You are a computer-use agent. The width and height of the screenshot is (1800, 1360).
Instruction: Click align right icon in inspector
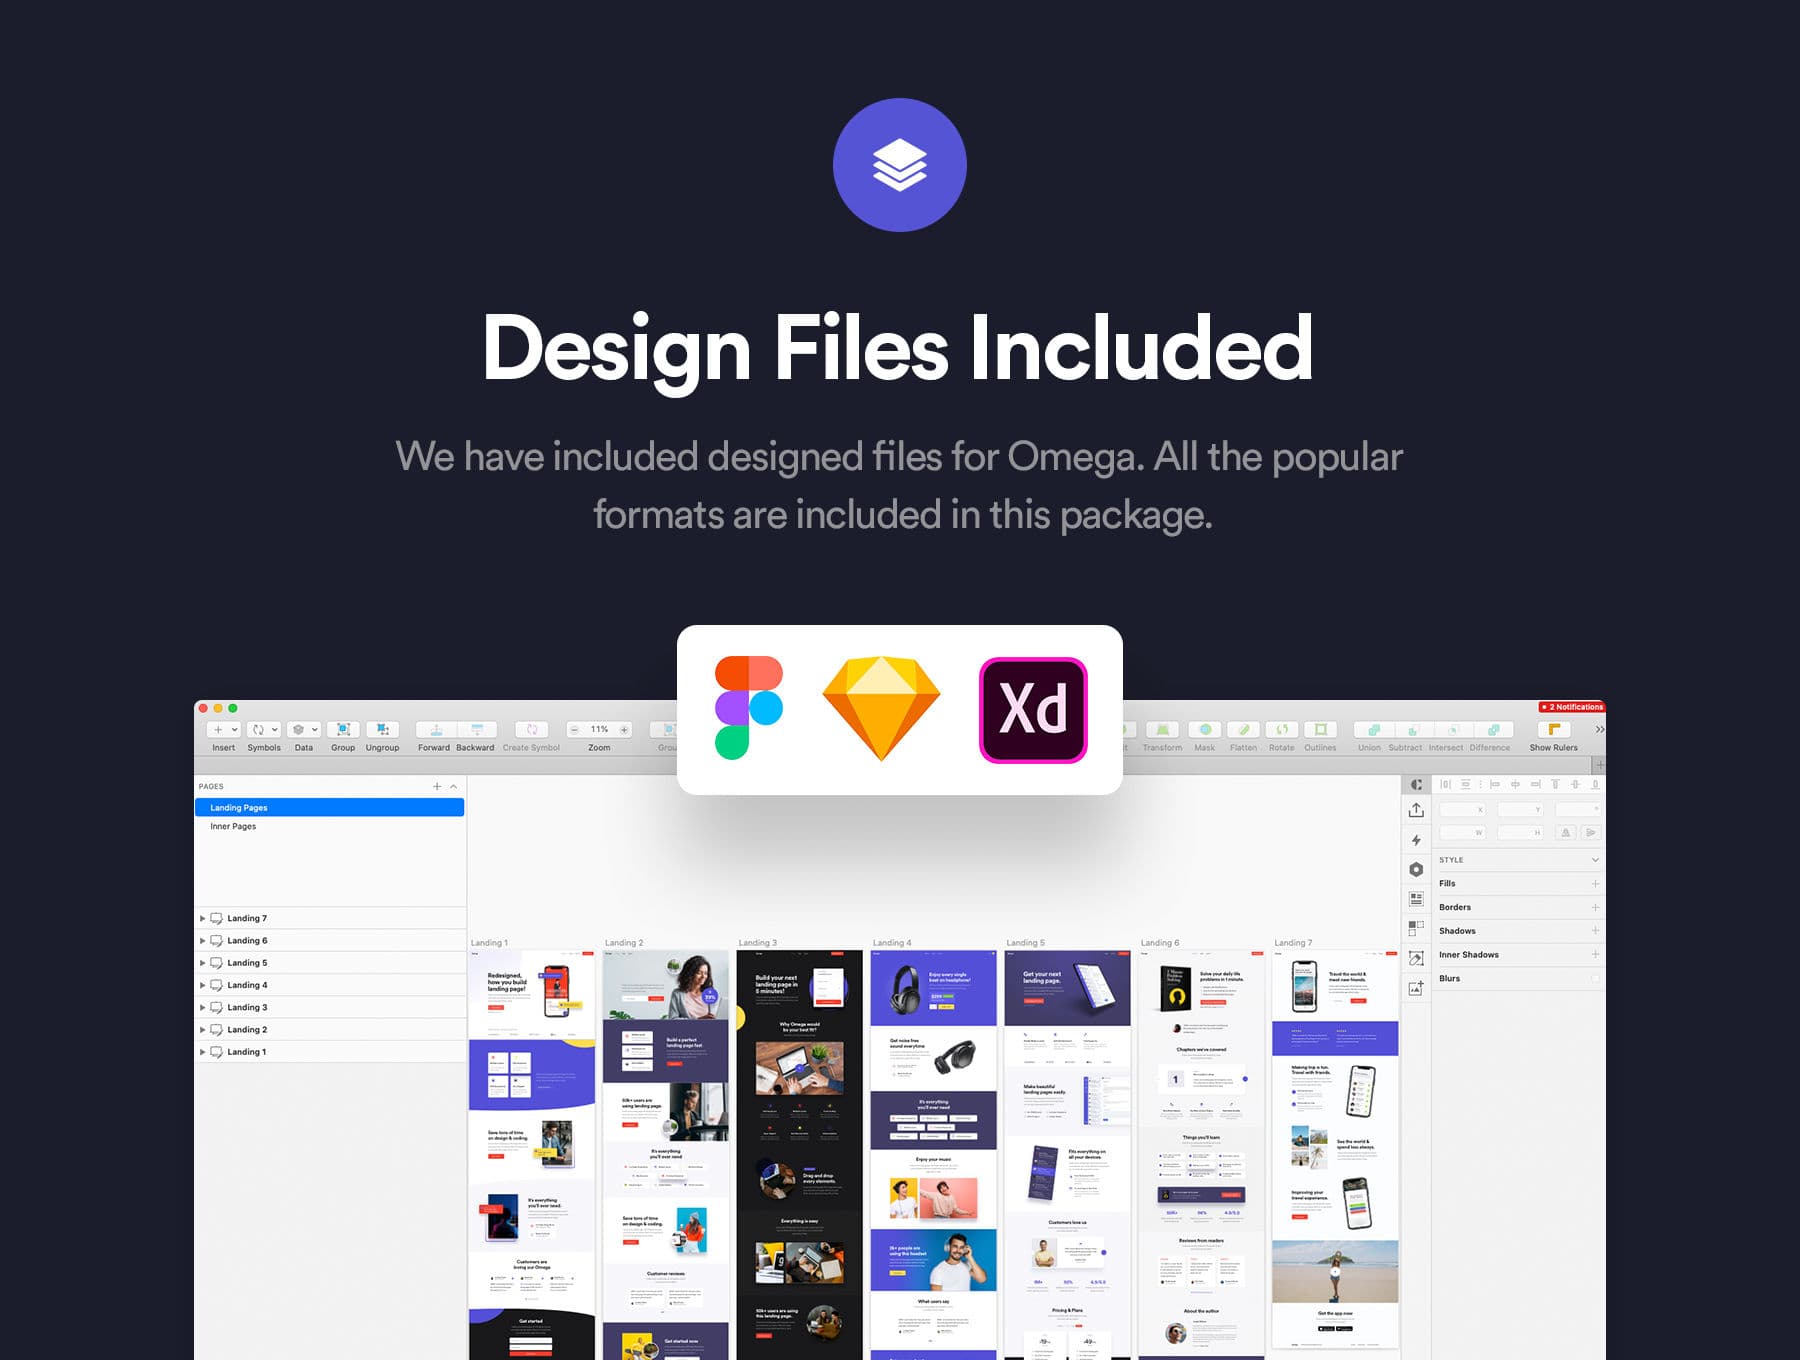tap(1535, 785)
